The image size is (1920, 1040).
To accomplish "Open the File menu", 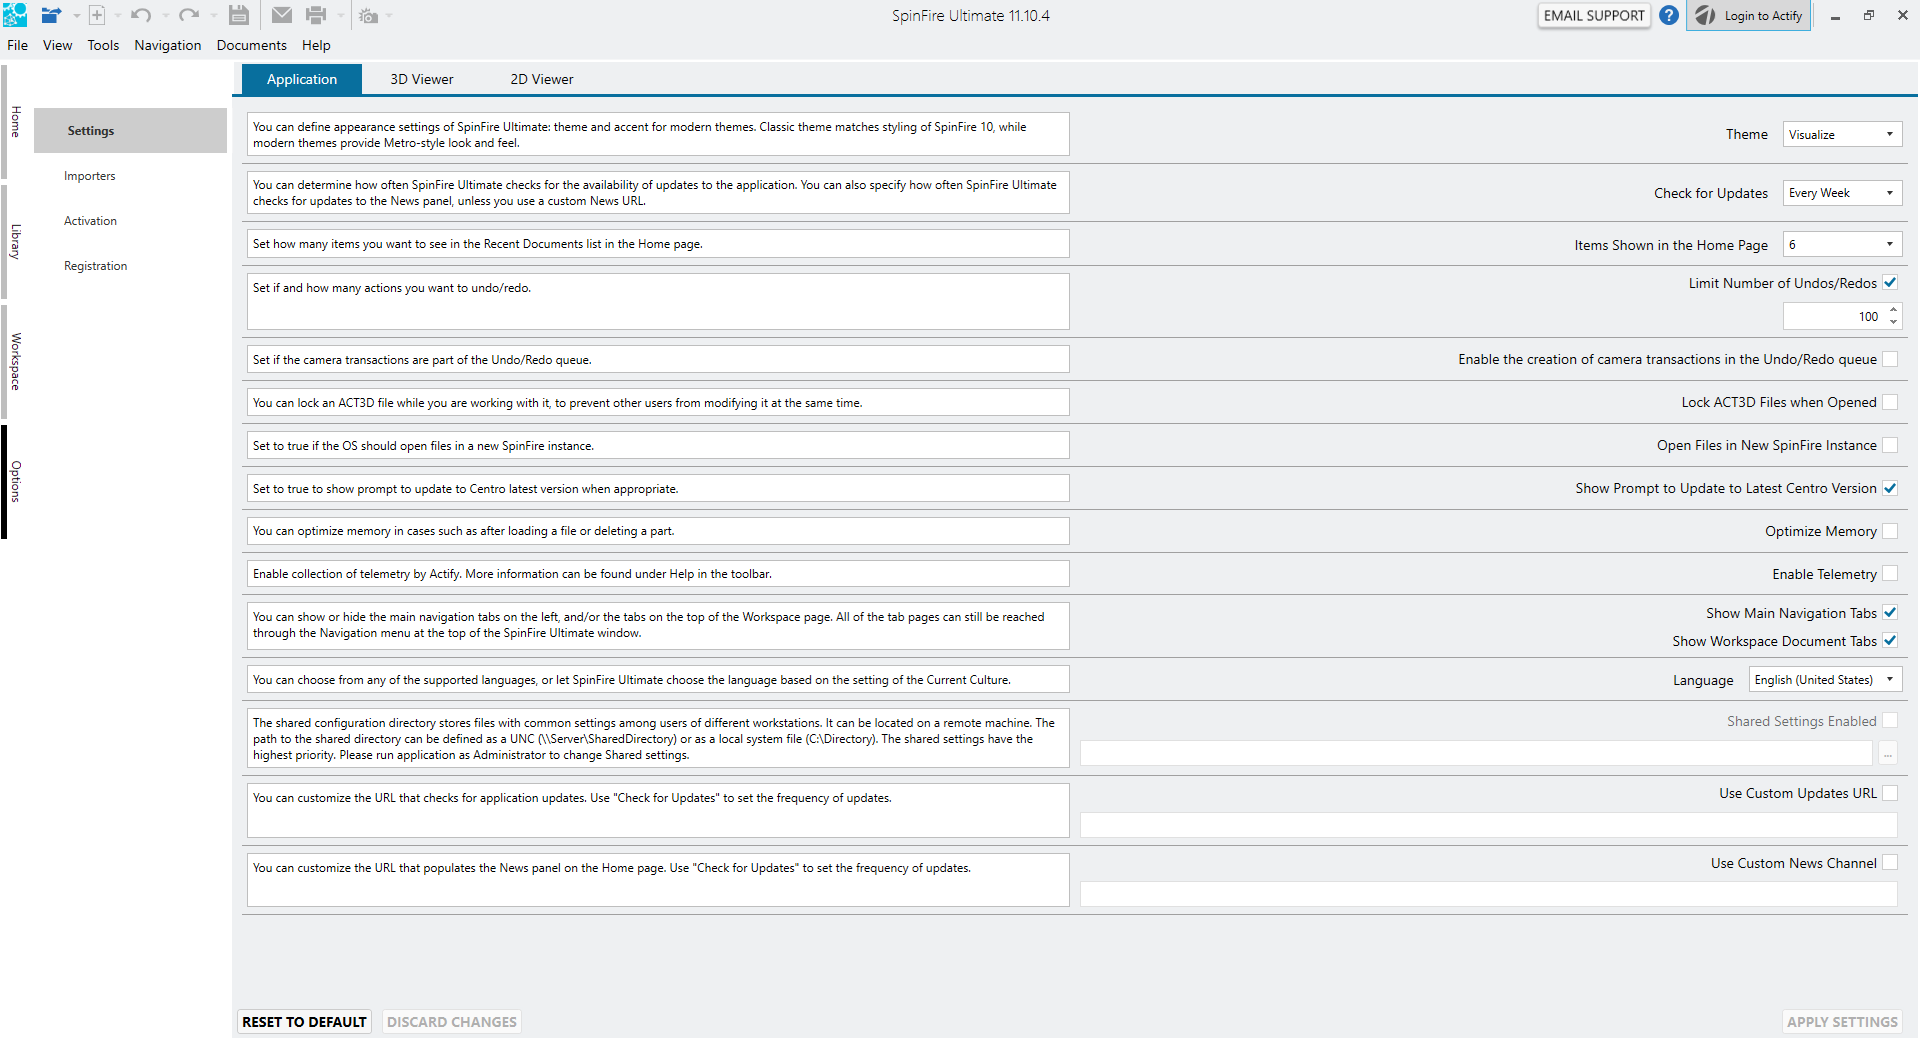I will click(18, 45).
